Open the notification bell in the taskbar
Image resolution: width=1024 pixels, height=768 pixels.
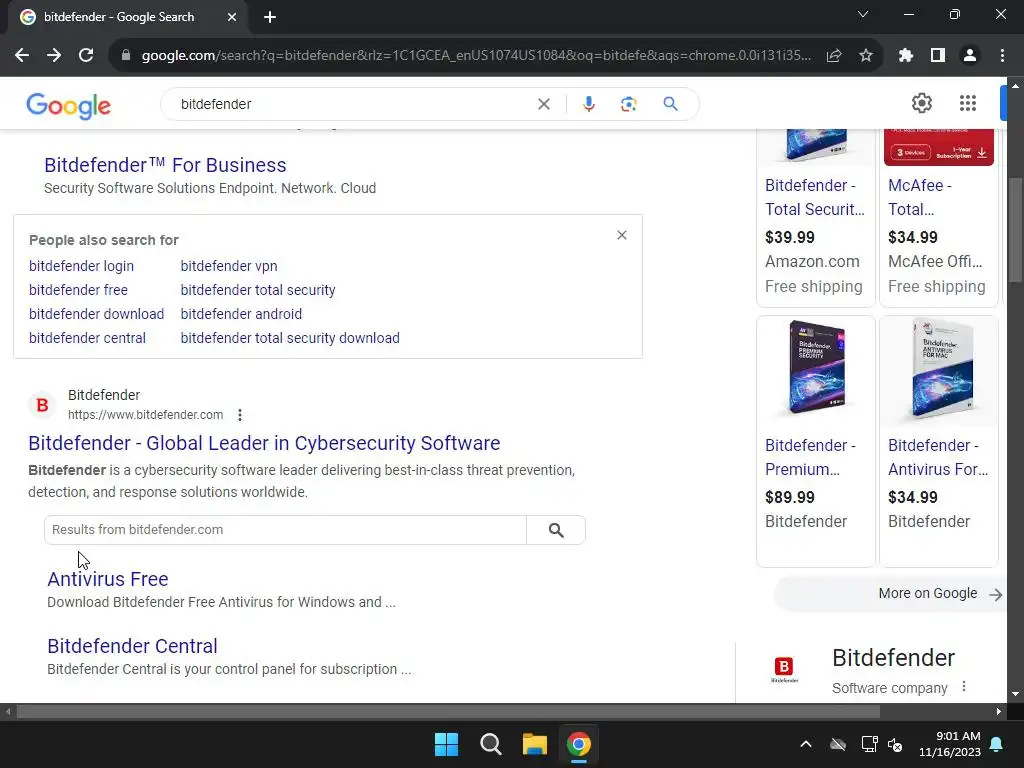pyautogui.click(x=997, y=744)
